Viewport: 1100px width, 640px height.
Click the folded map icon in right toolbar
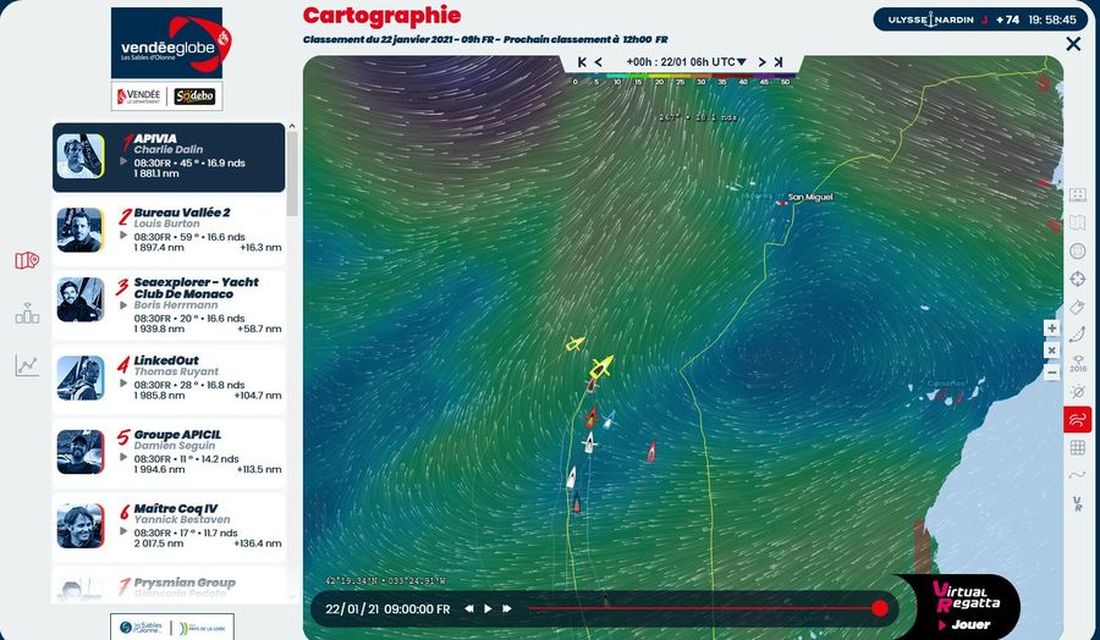1078,223
